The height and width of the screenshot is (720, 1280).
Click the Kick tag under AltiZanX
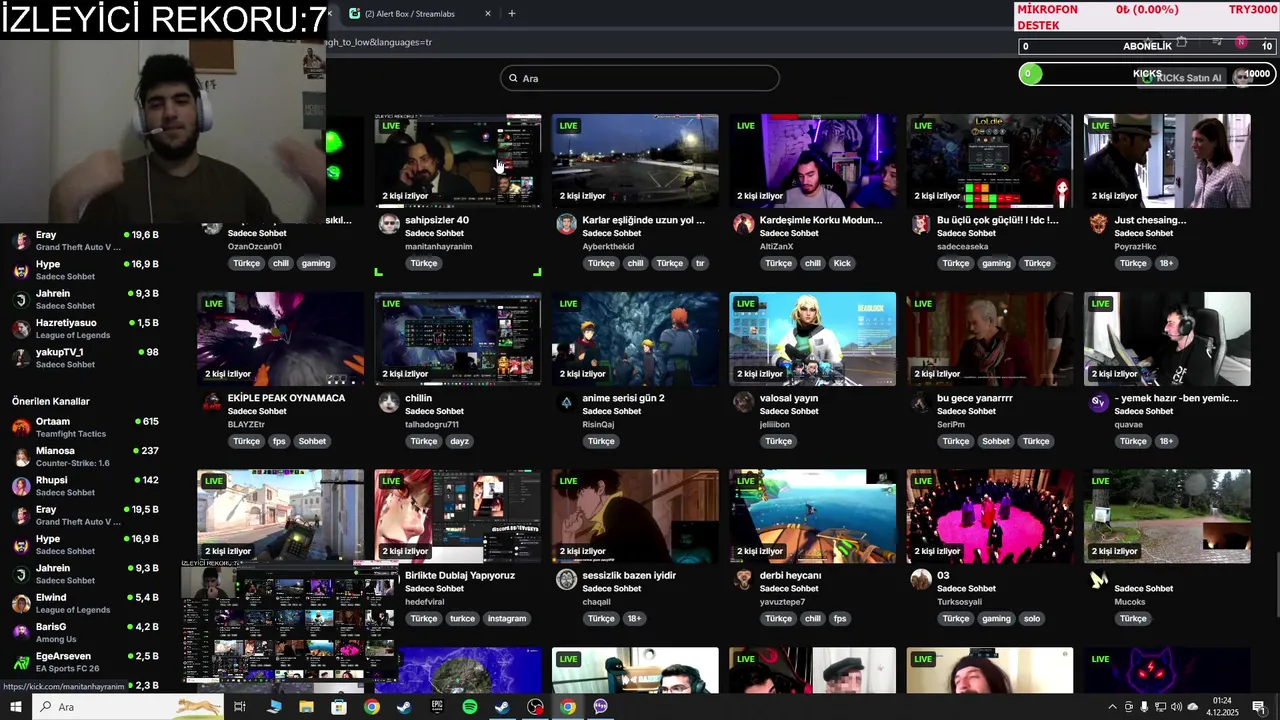[x=842, y=263]
